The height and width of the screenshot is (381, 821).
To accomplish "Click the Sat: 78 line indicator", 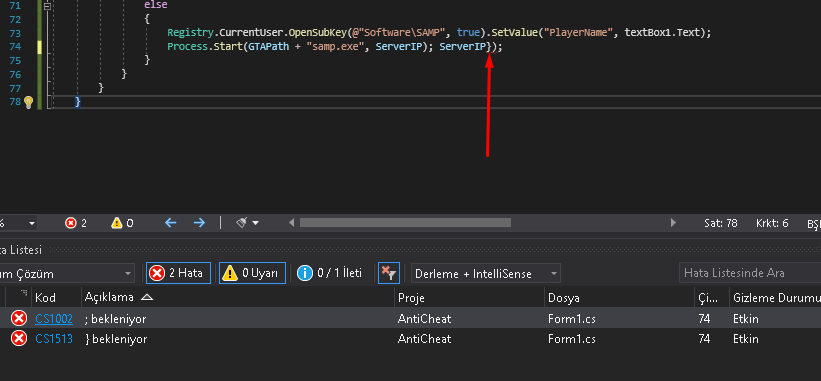I will coord(720,223).
